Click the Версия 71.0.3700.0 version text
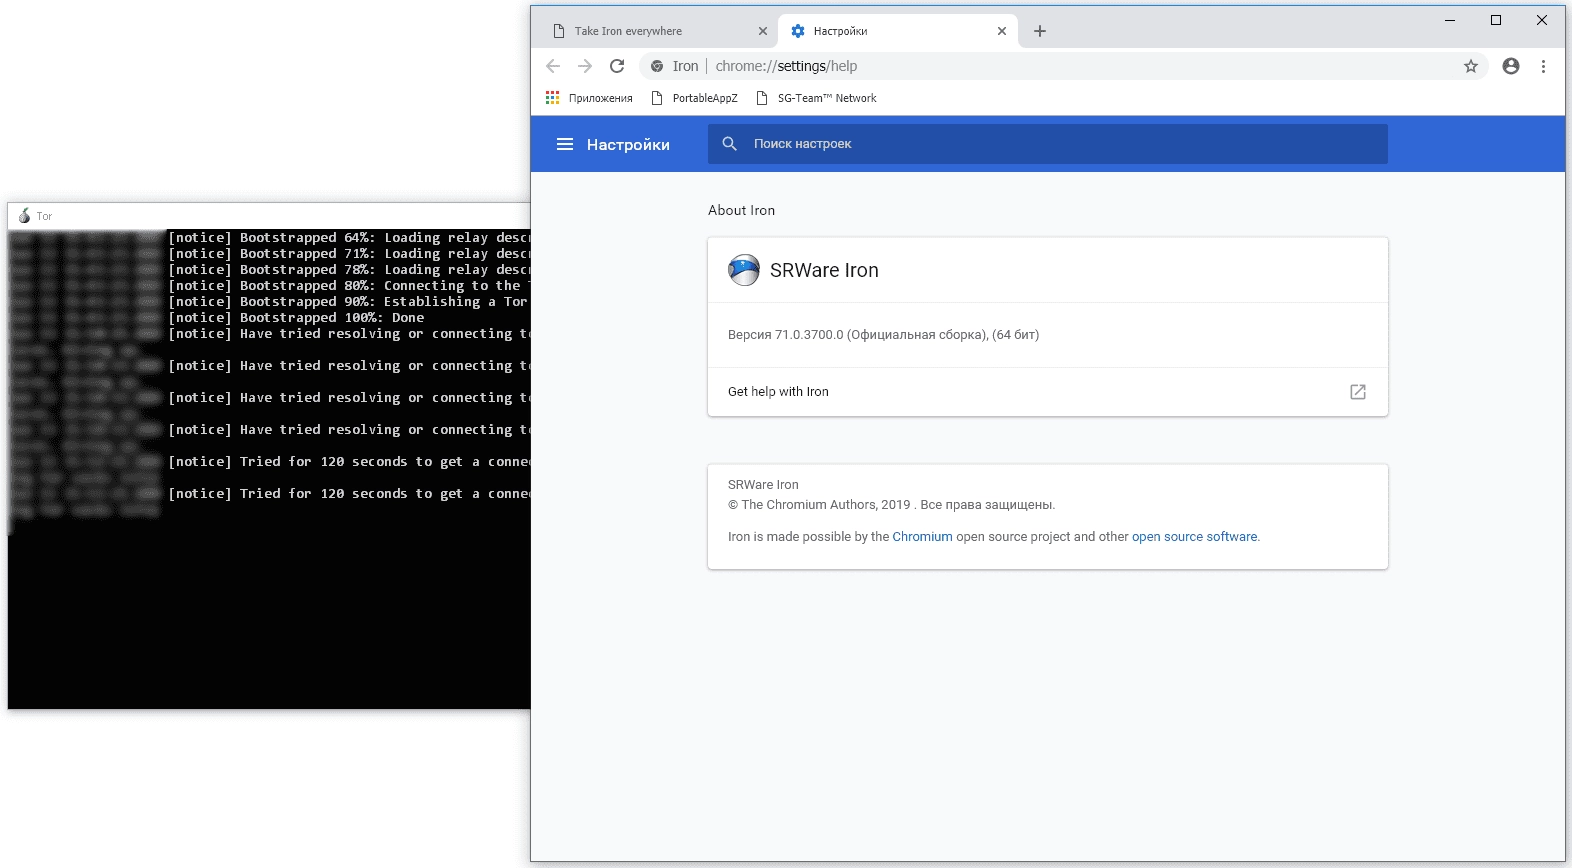Viewport: 1572px width, 868px height. [883, 335]
